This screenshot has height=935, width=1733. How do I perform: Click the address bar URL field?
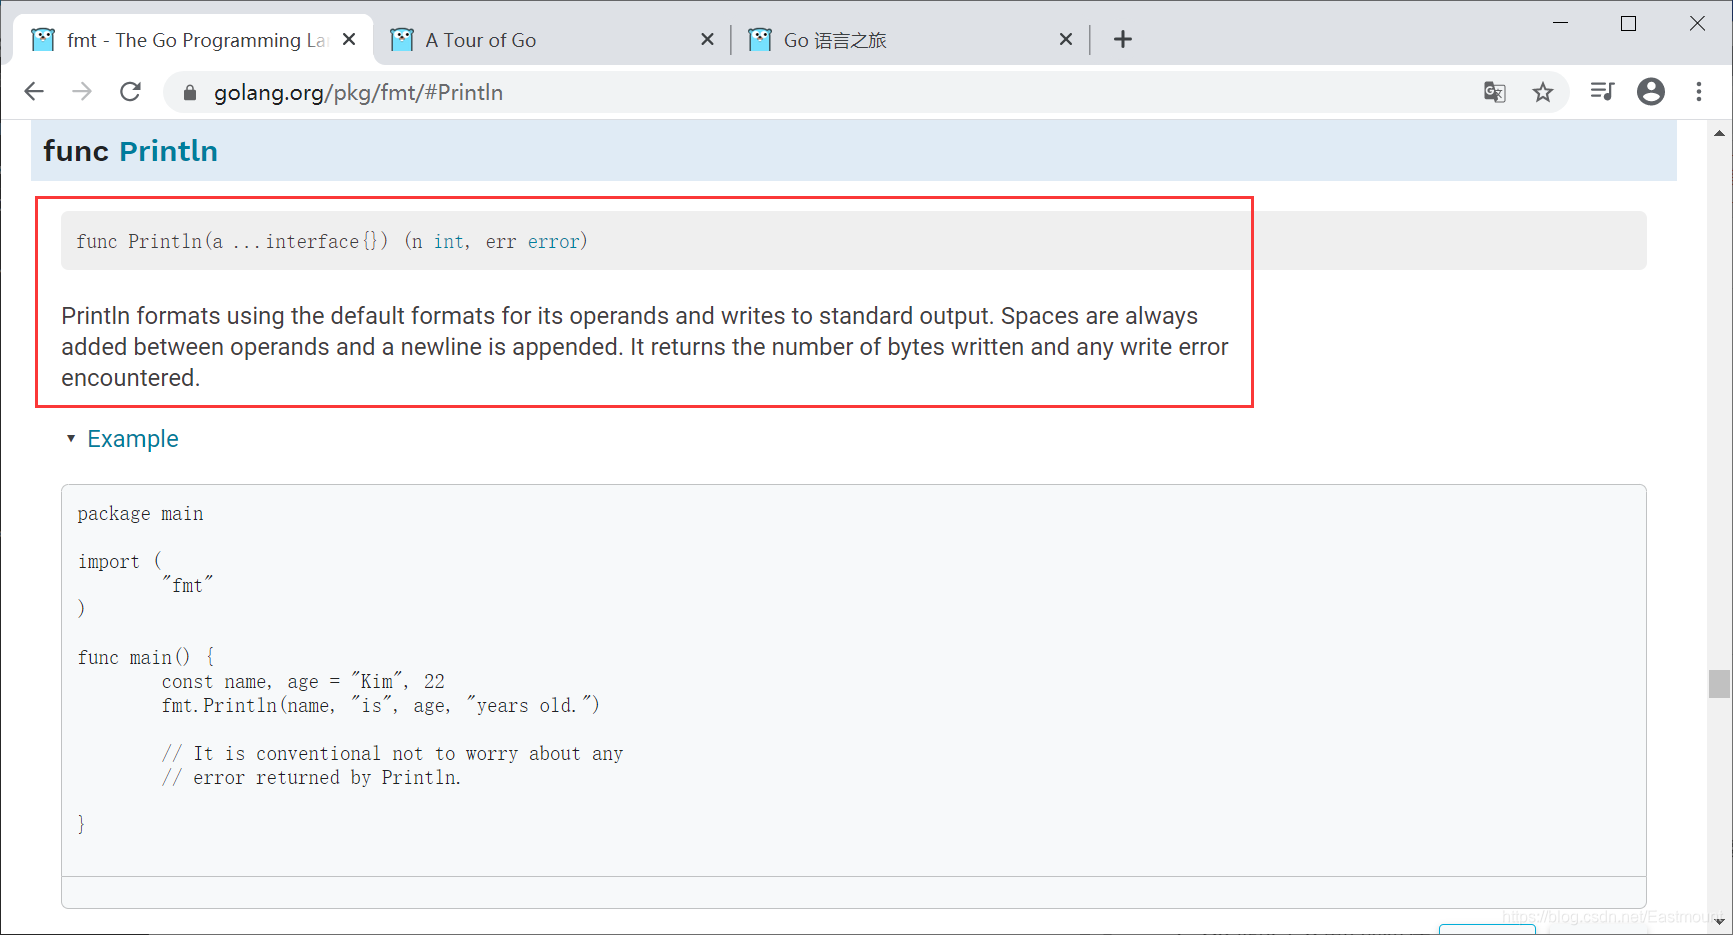[820, 92]
